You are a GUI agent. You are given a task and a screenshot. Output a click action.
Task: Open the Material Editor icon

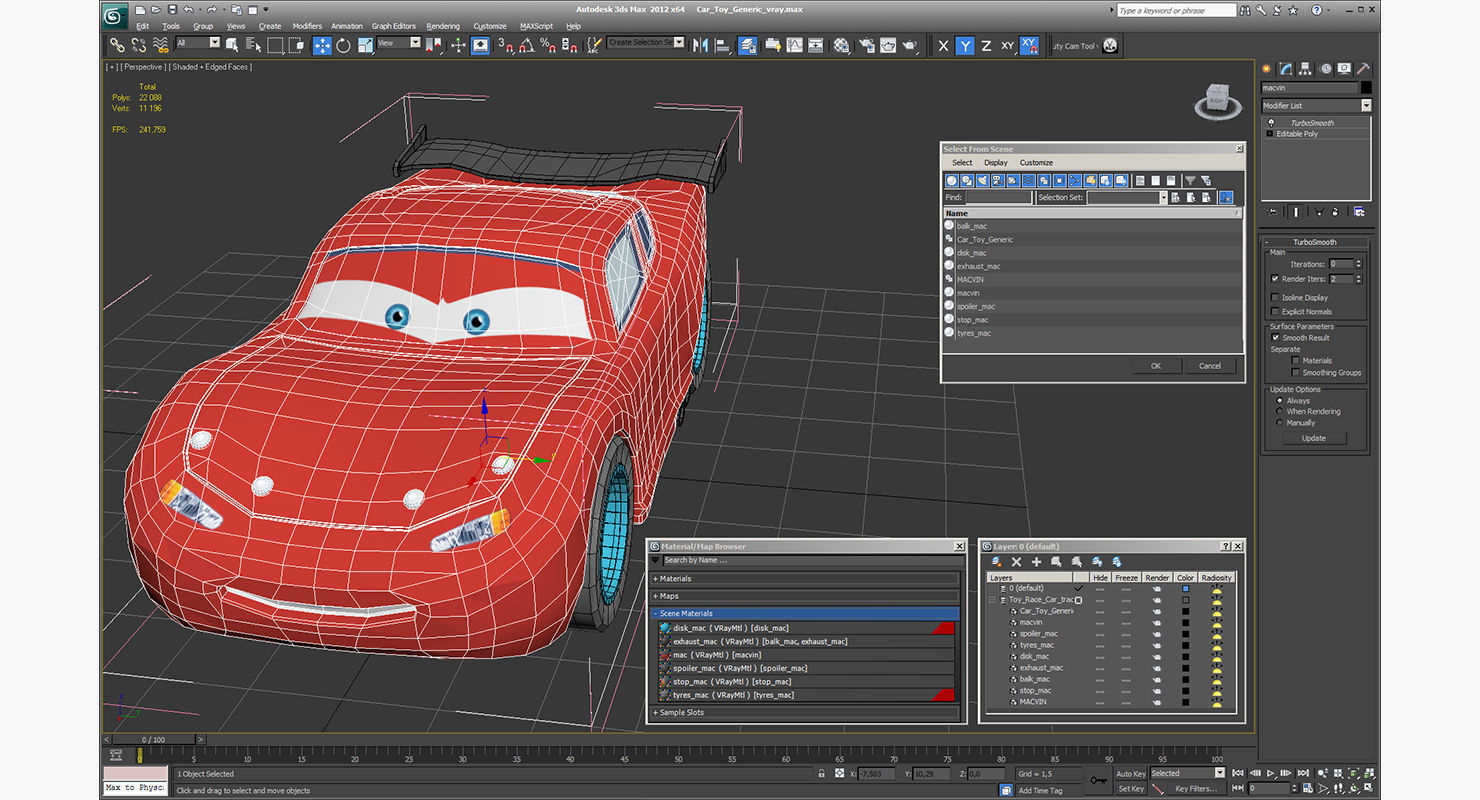coord(841,45)
